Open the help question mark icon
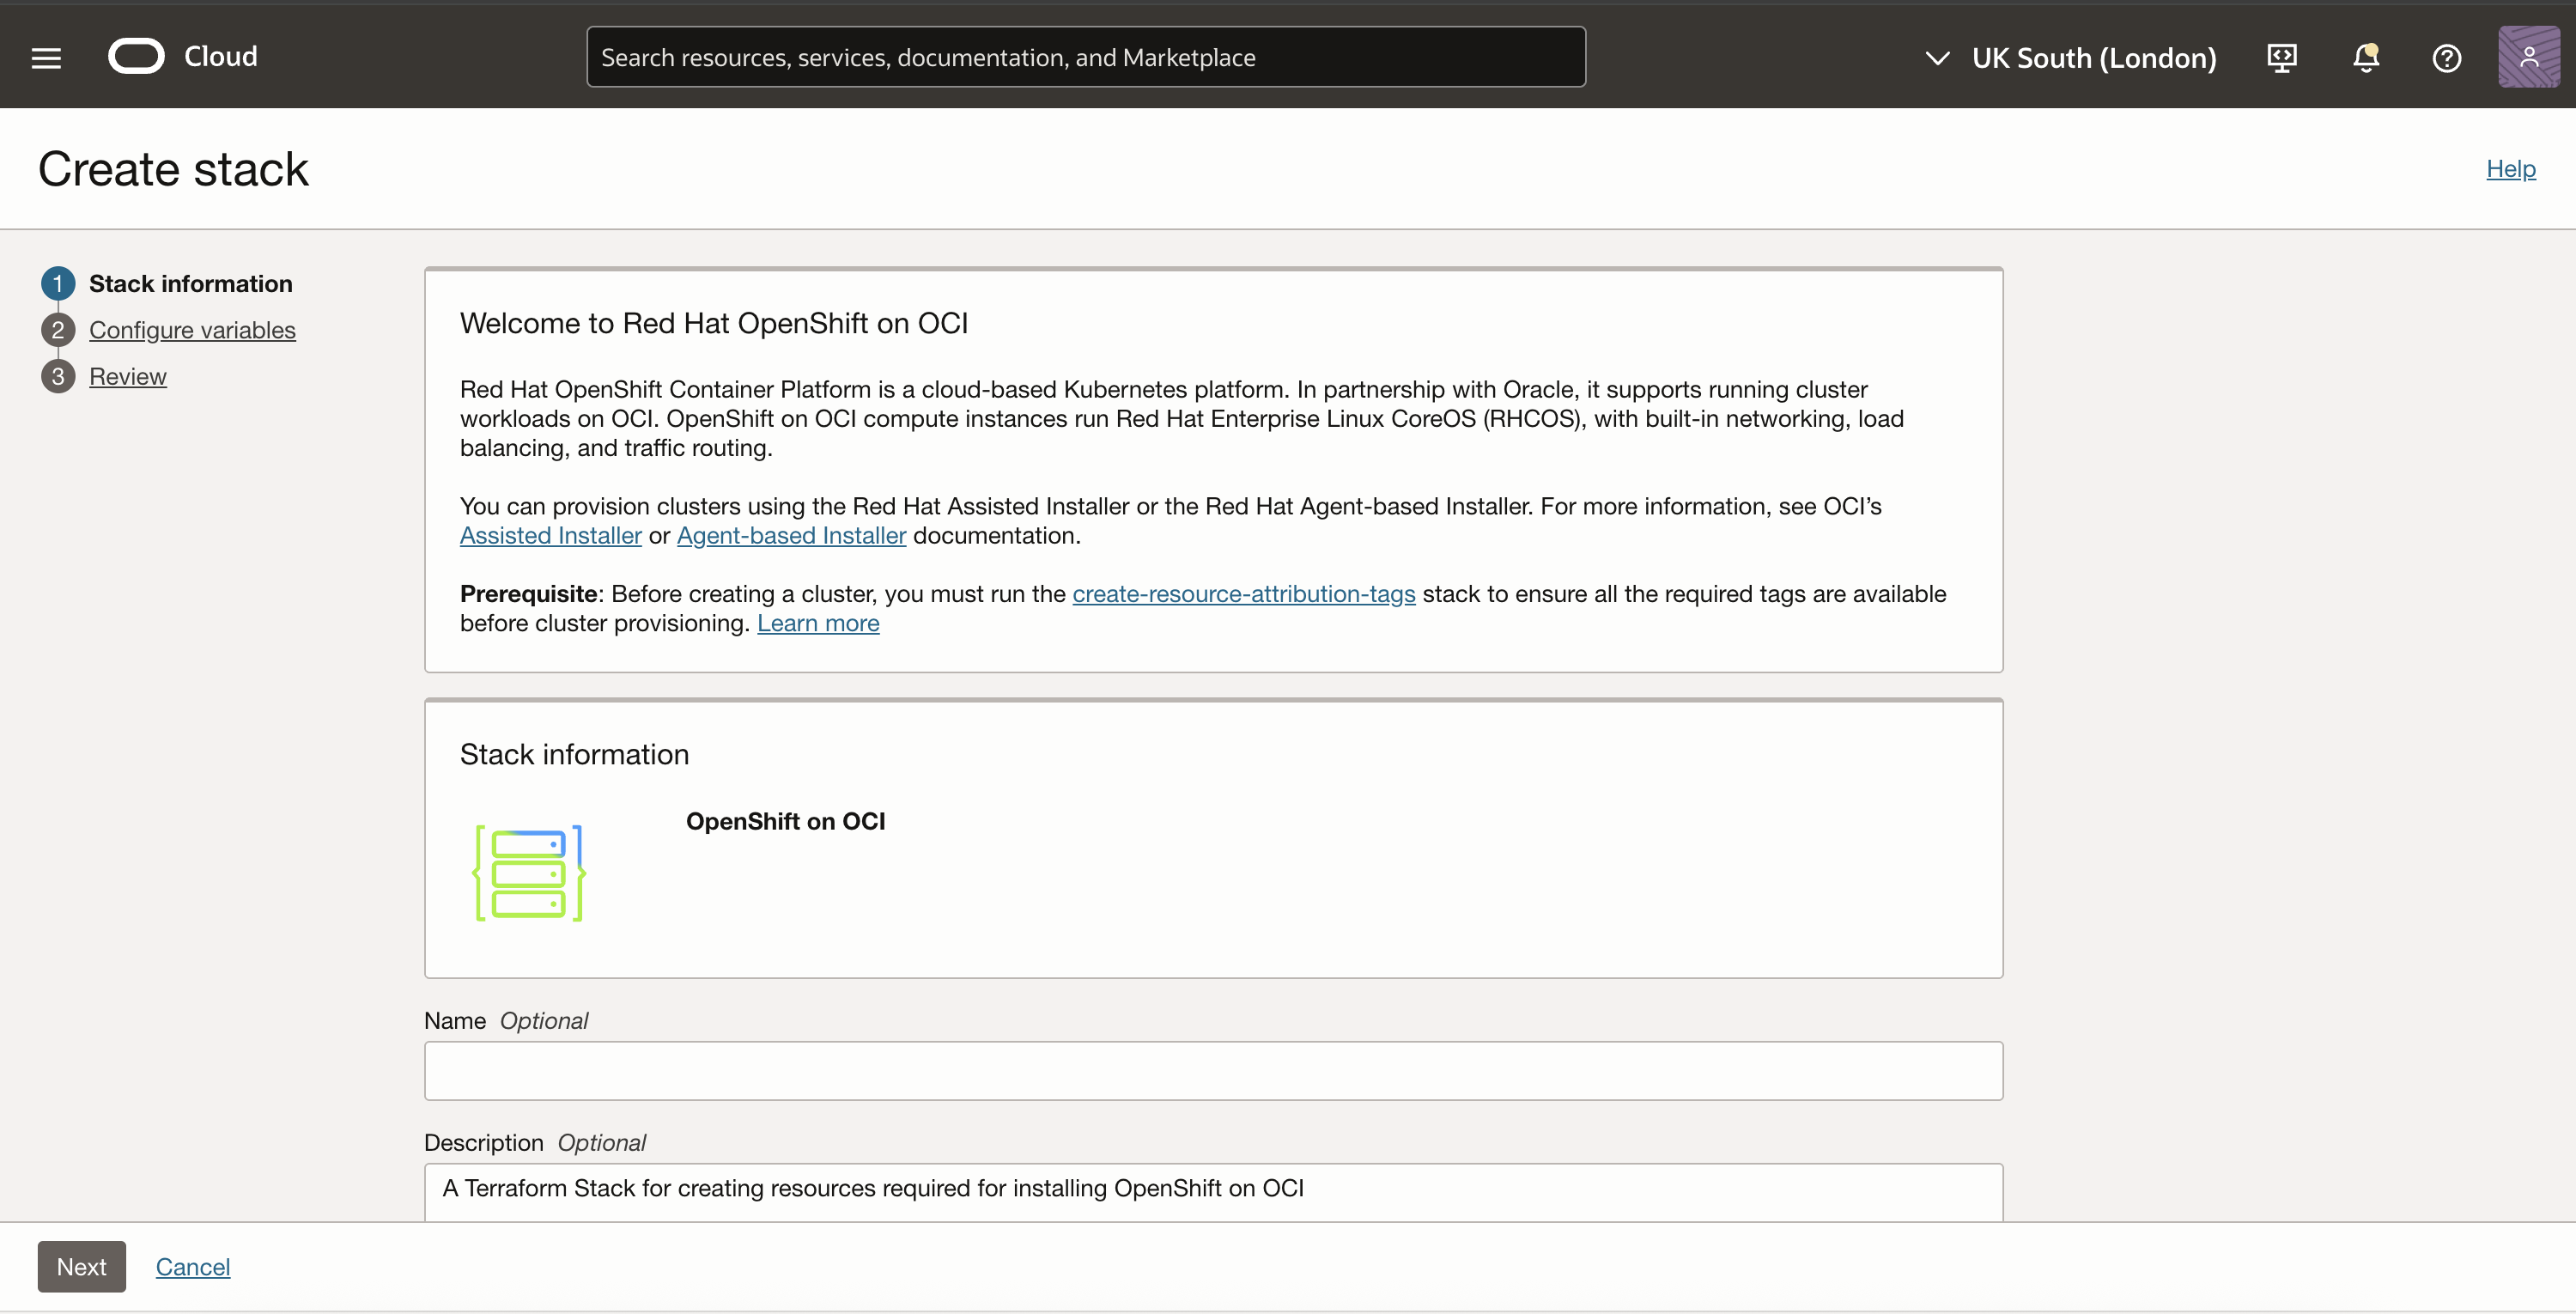Screen dimensions: 2576x1314 2447,58
